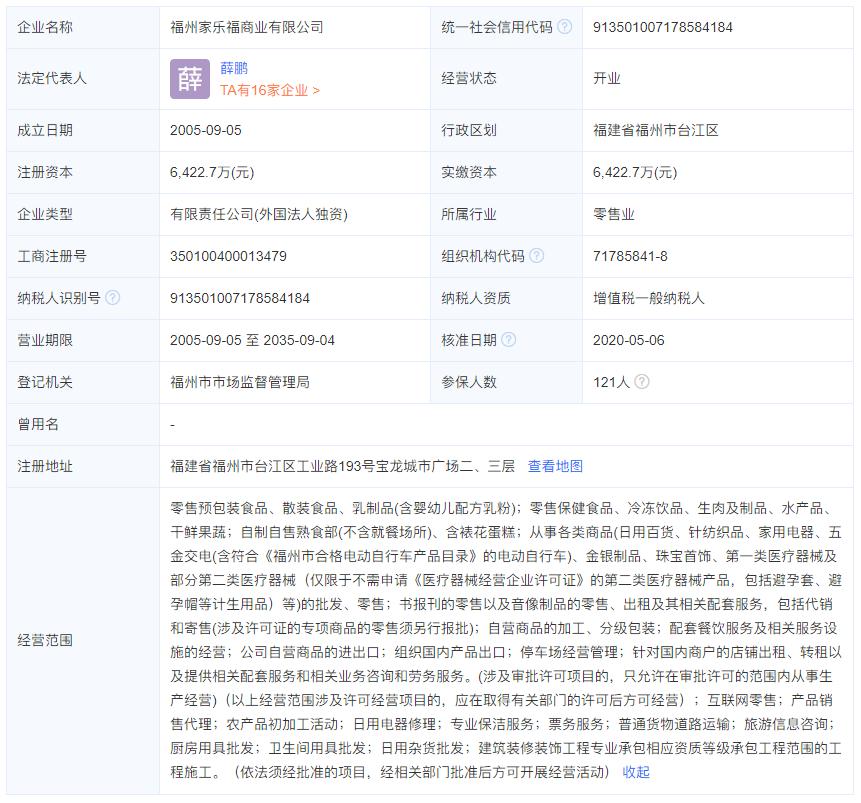Click the purple 薛 avatar thumbnail
The height and width of the screenshot is (803, 861).
[x=190, y=79]
